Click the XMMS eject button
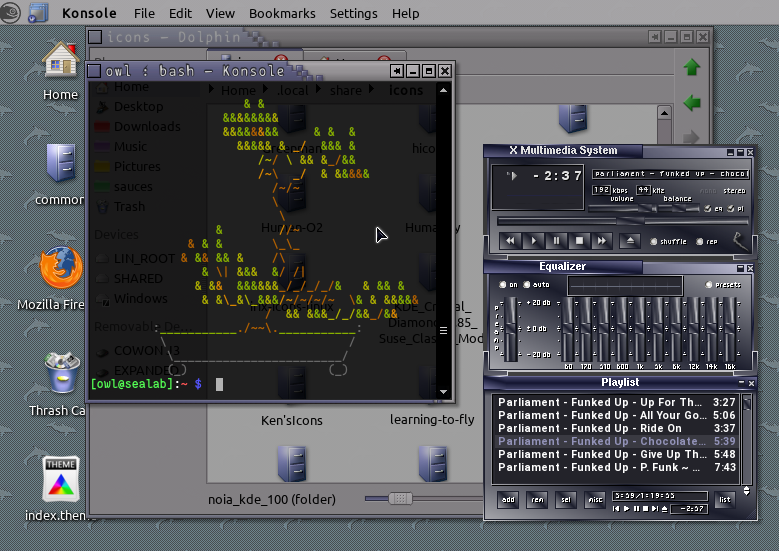Screen dimensions: 779x551 click(630, 241)
